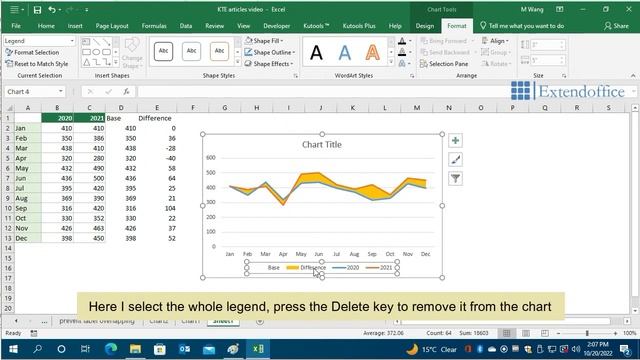Switch to the View tab
Image resolution: width=640 pixels, height=360 pixels.
243,26
